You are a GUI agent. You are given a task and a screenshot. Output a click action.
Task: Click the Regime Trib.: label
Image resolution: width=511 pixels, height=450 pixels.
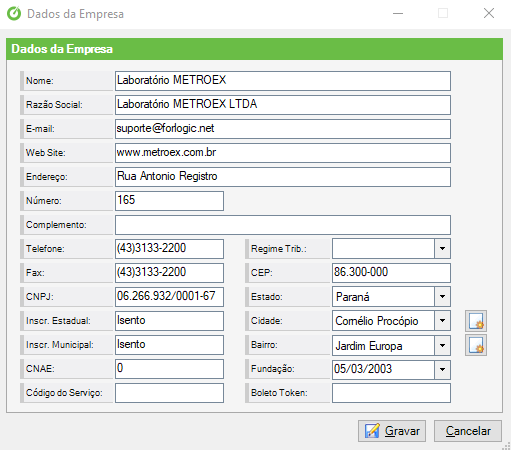[279, 249]
